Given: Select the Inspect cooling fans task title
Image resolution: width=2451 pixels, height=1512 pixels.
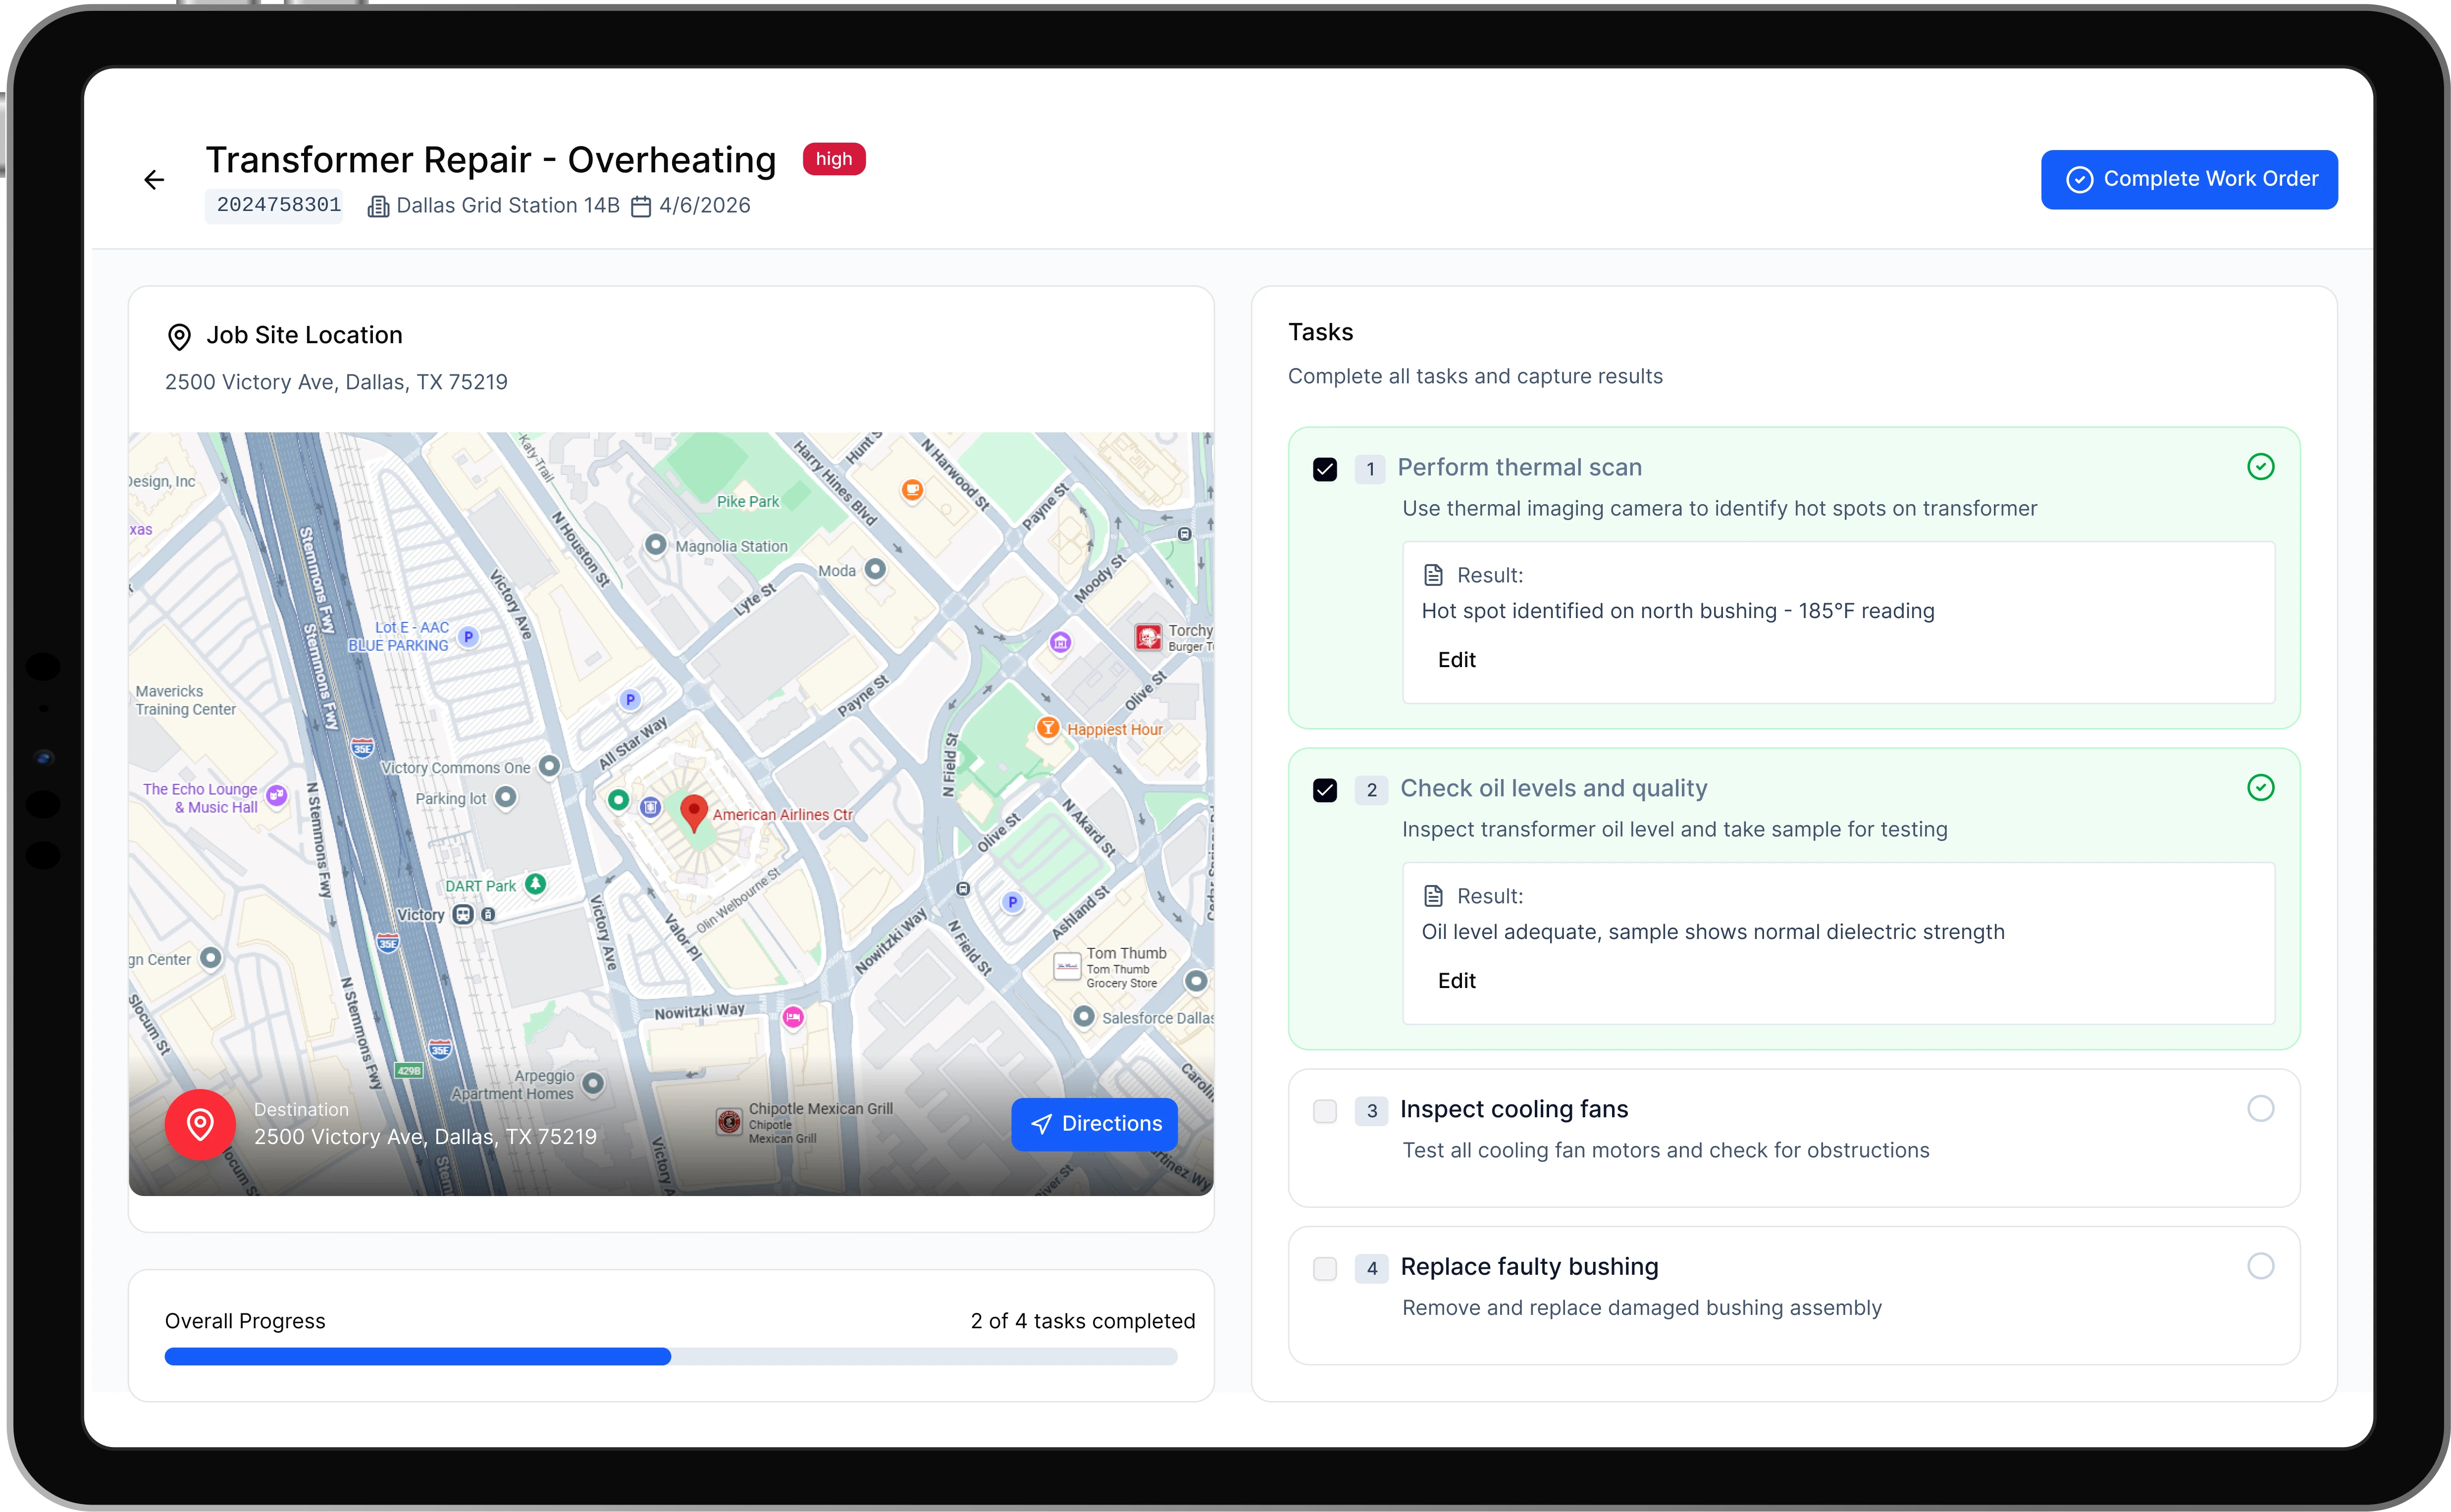Looking at the screenshot, I should (1513, 1109).
